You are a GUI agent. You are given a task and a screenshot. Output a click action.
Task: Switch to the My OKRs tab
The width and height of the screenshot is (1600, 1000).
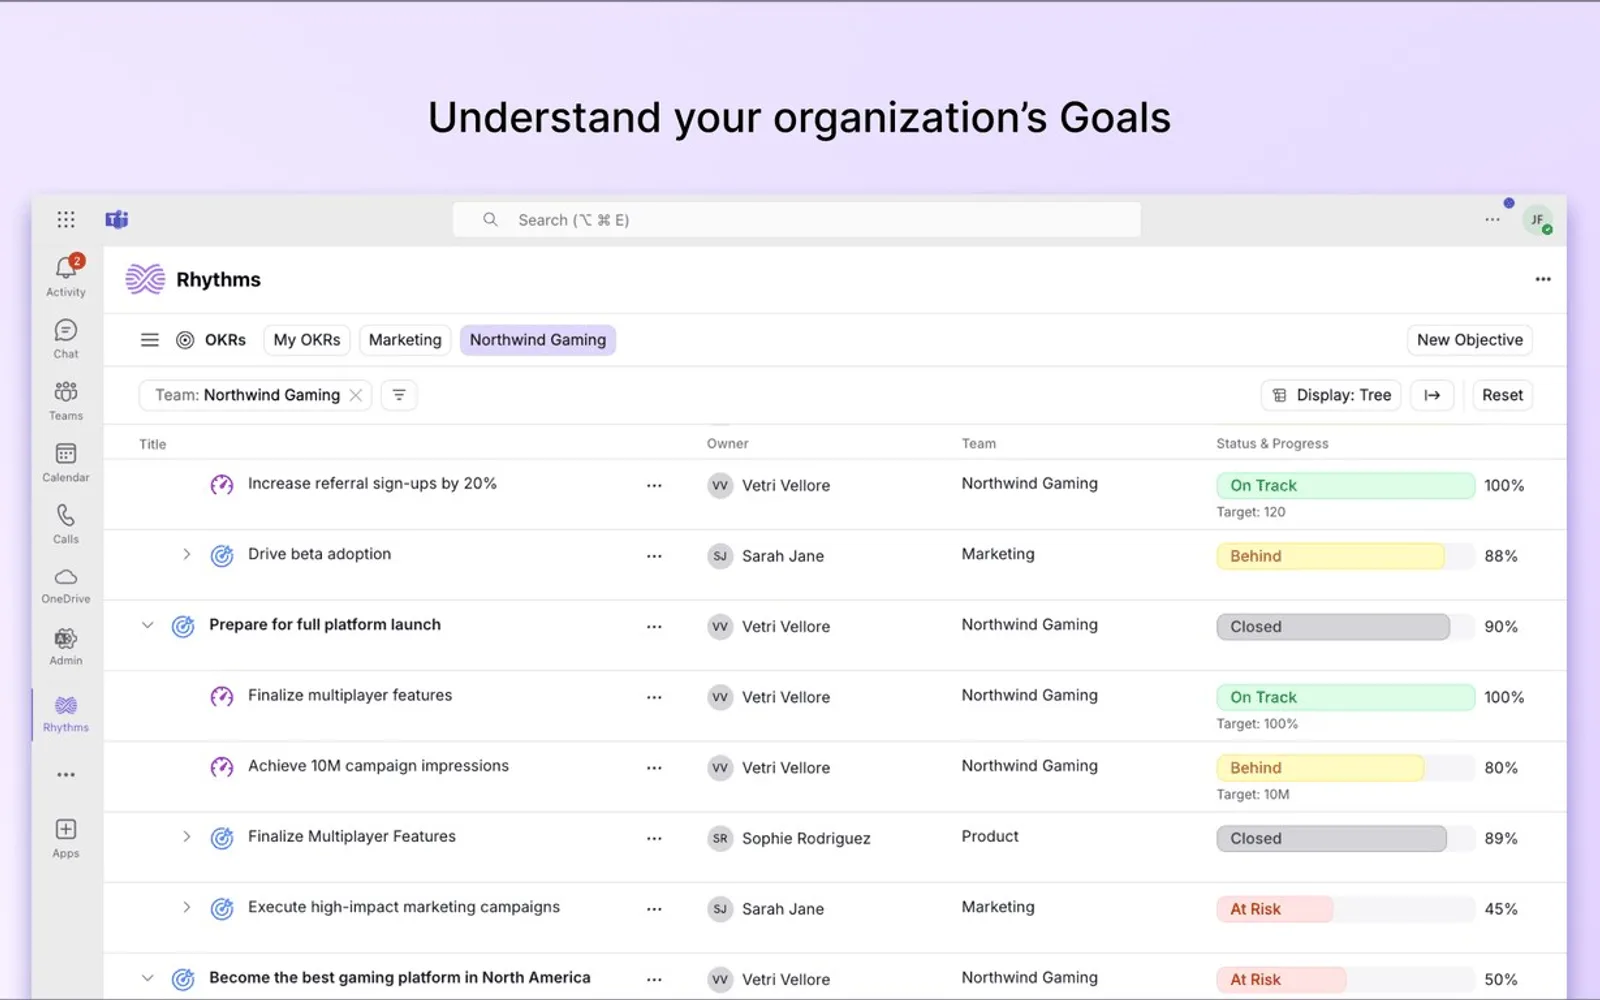click(307, 340)
